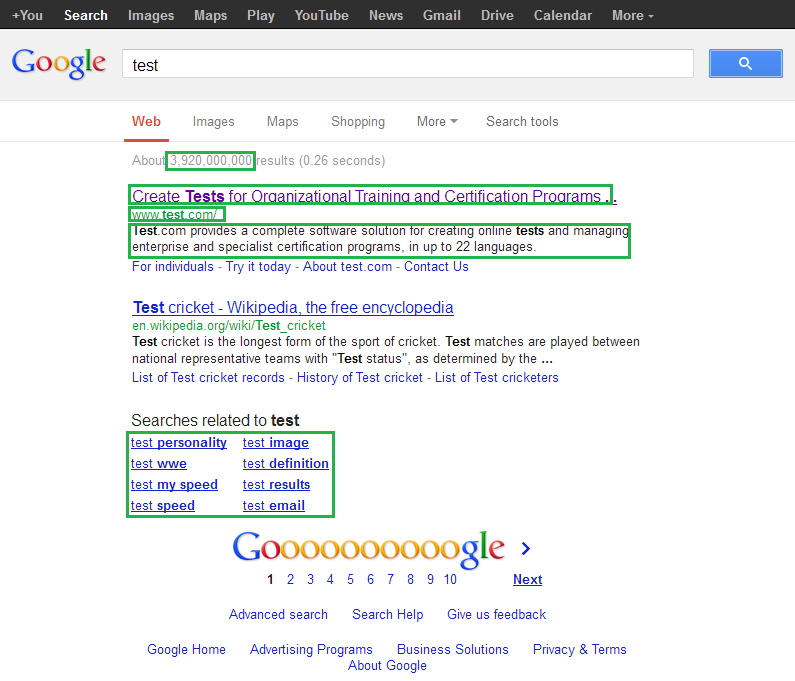Click the www.test.com URL
The width and height of the screenshot is (795, 681).
tap(174, 214)
